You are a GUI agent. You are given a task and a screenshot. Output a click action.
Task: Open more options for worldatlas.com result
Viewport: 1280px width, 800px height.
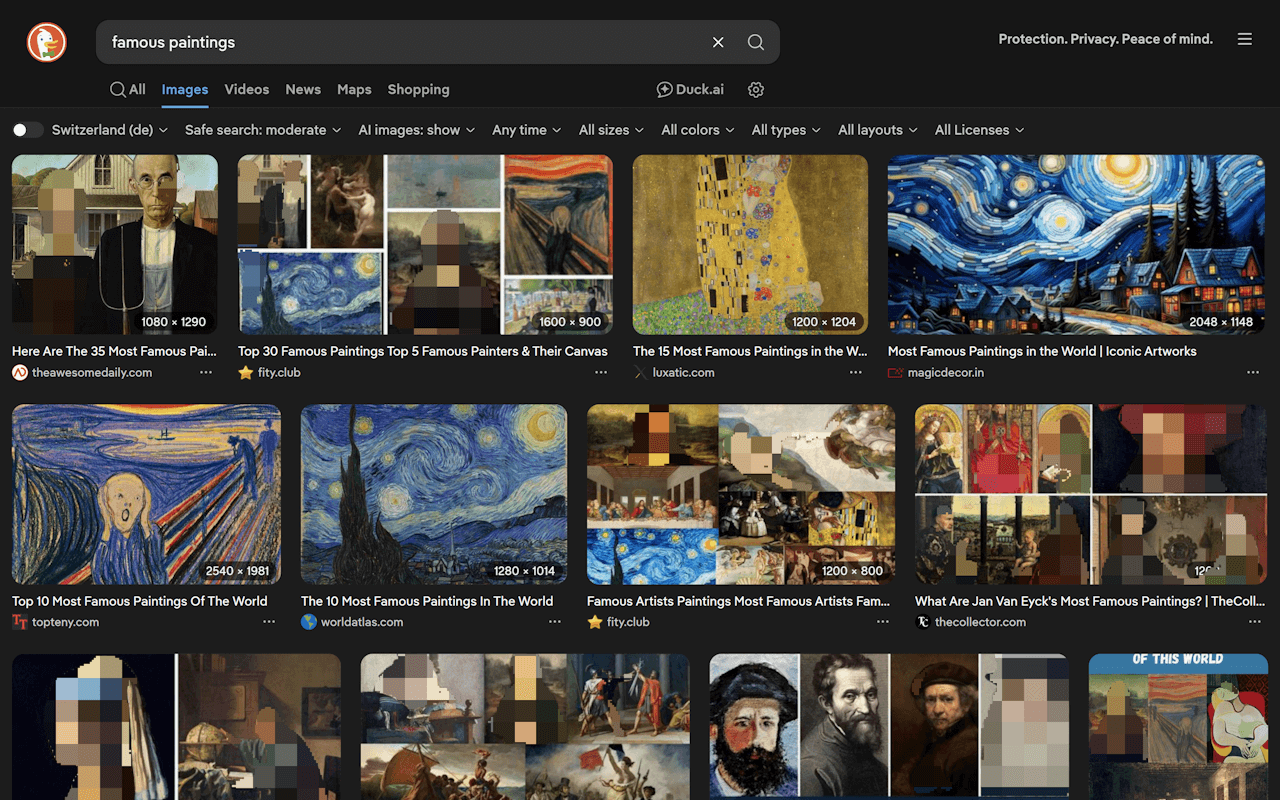pos(555,622)
